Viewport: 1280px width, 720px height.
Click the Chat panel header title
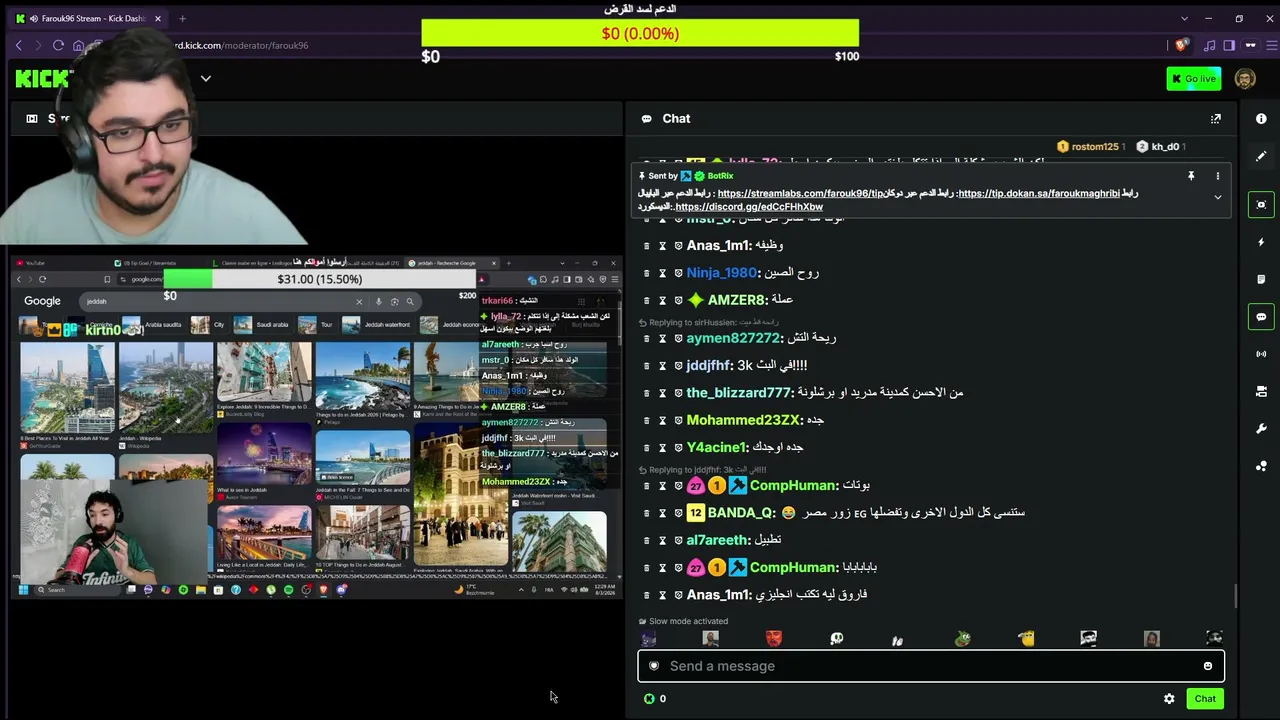(x=676, y=118)
